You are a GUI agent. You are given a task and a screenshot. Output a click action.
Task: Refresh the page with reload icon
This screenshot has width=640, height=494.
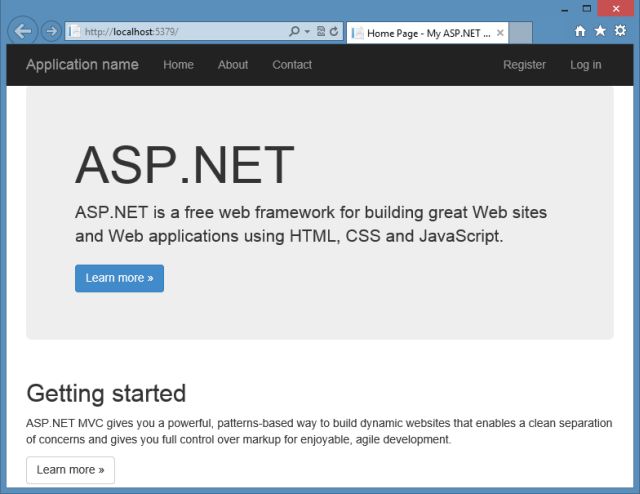334,31
